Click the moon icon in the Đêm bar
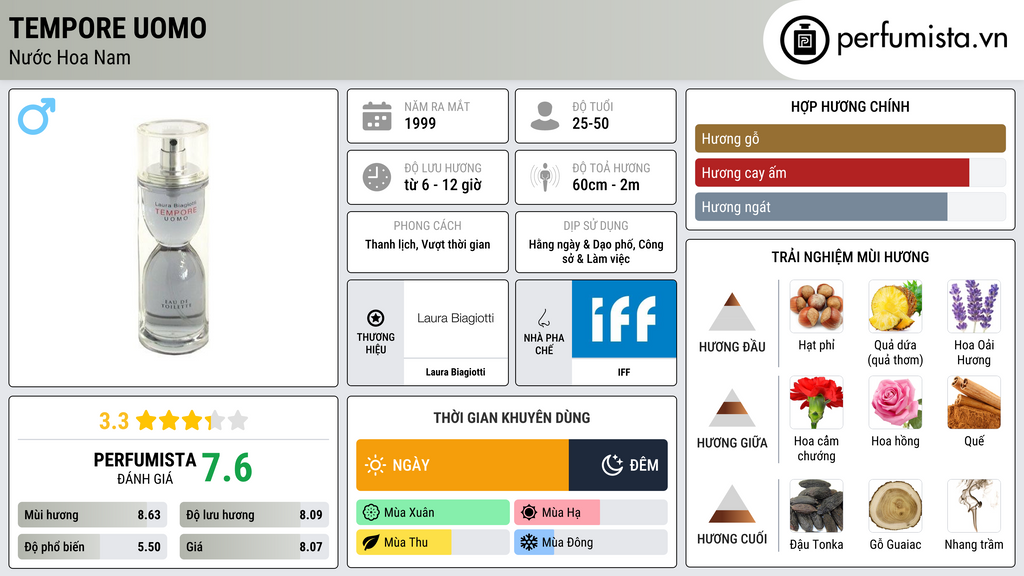 tap(612, 465)
